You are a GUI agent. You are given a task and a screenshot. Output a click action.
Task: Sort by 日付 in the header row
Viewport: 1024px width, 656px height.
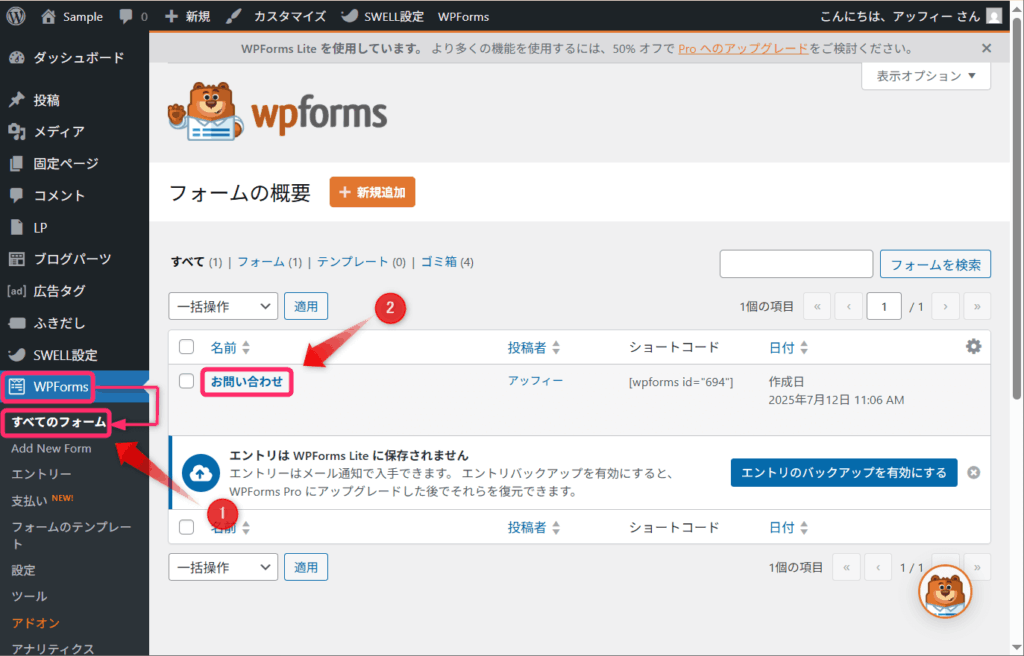[x=788, y=348]
